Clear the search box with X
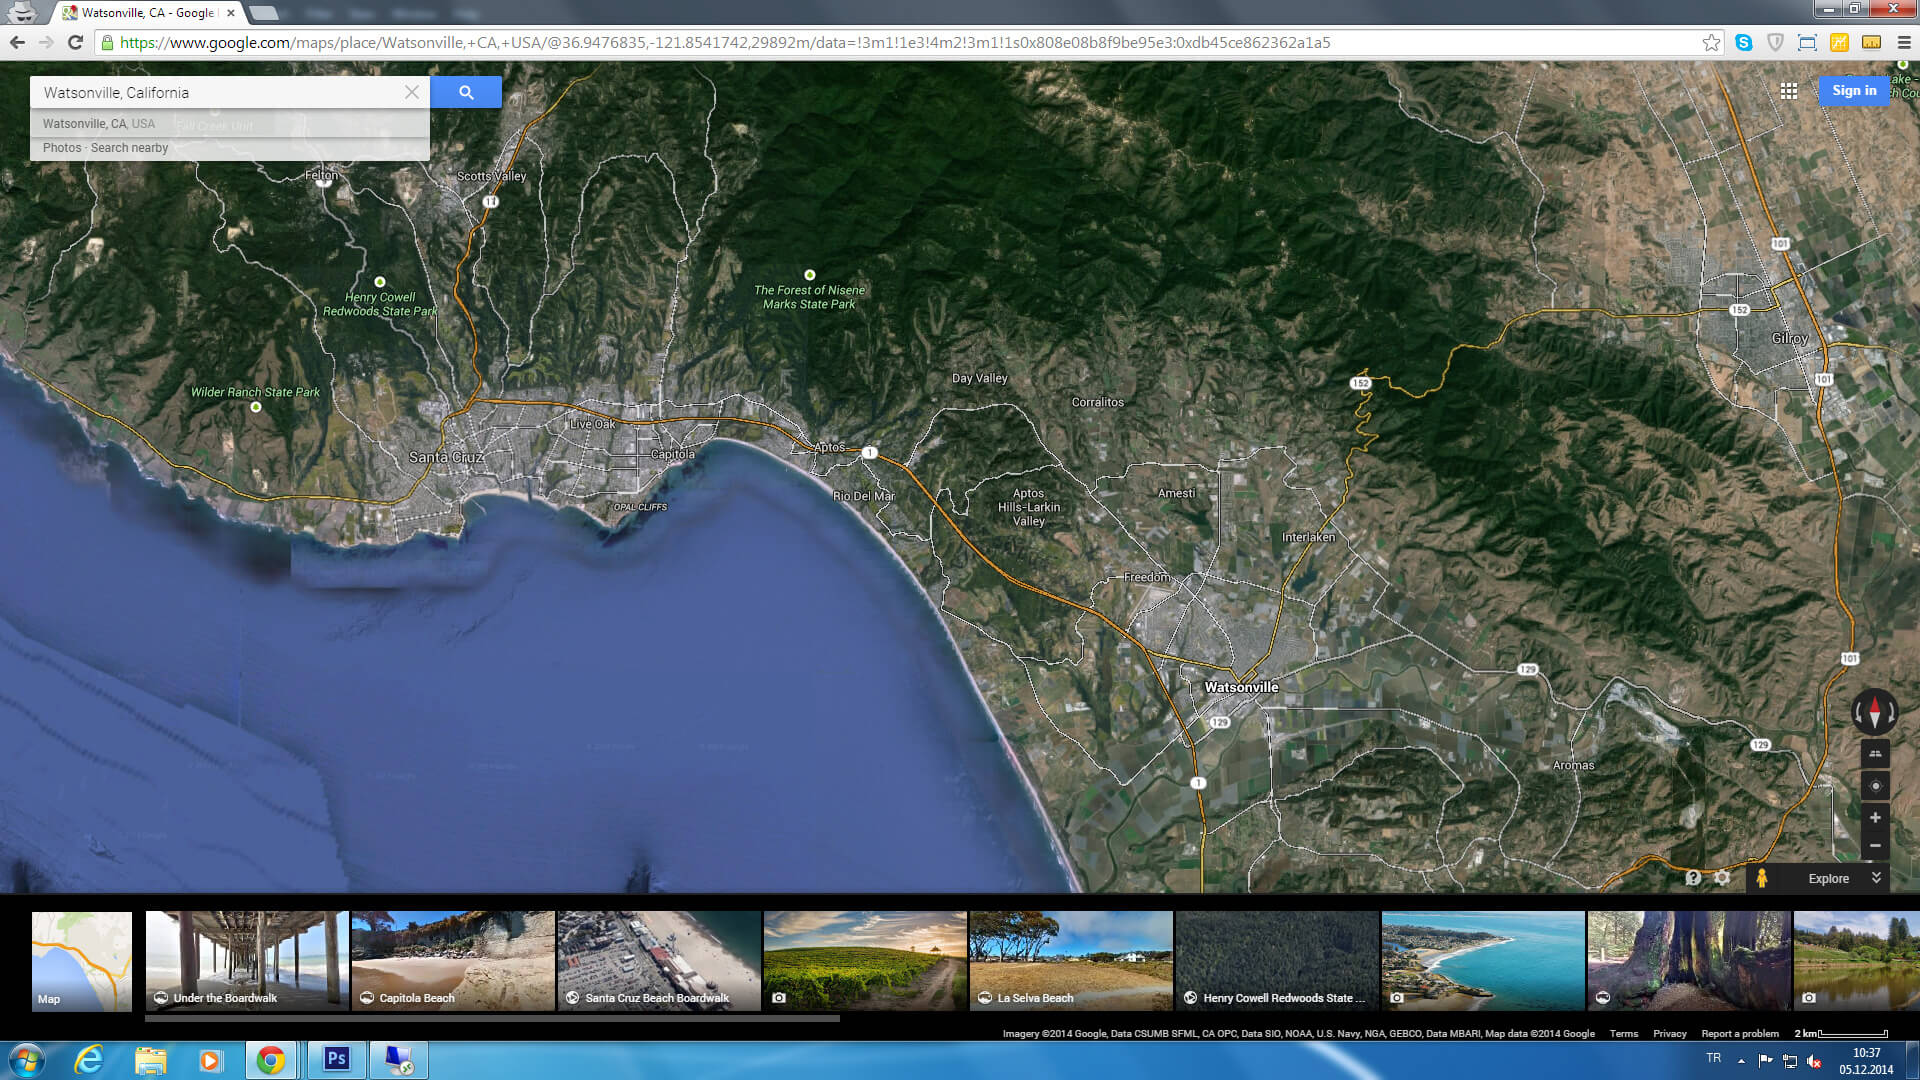1920x1080 pixels. click(412, 92)
